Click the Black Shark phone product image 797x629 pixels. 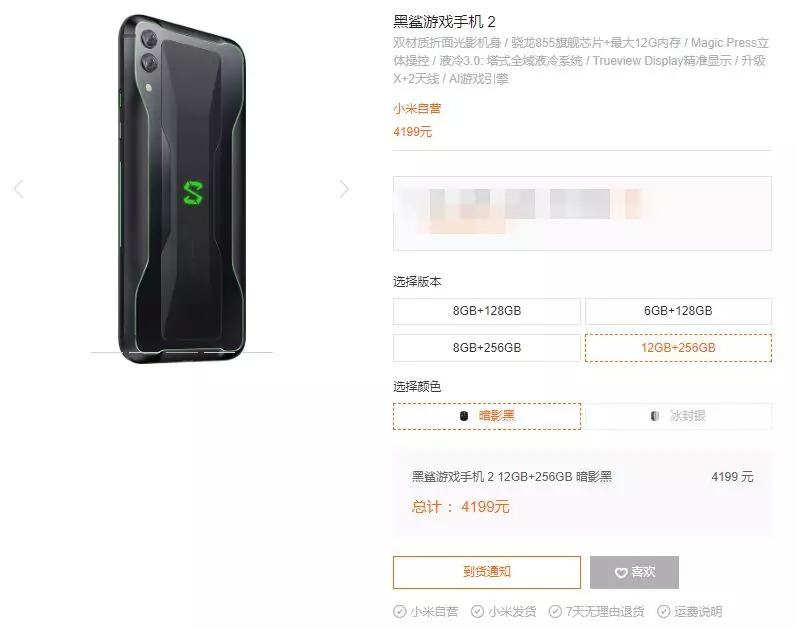pos(182,189)
